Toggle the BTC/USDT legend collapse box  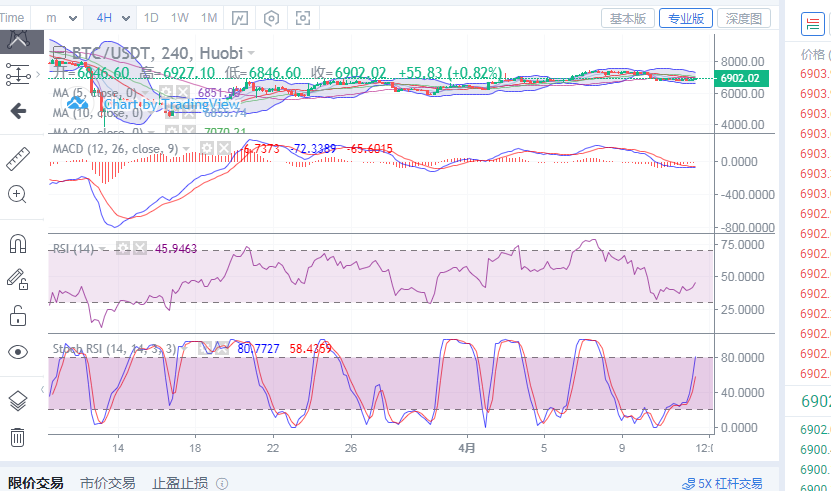coord(60,52)
